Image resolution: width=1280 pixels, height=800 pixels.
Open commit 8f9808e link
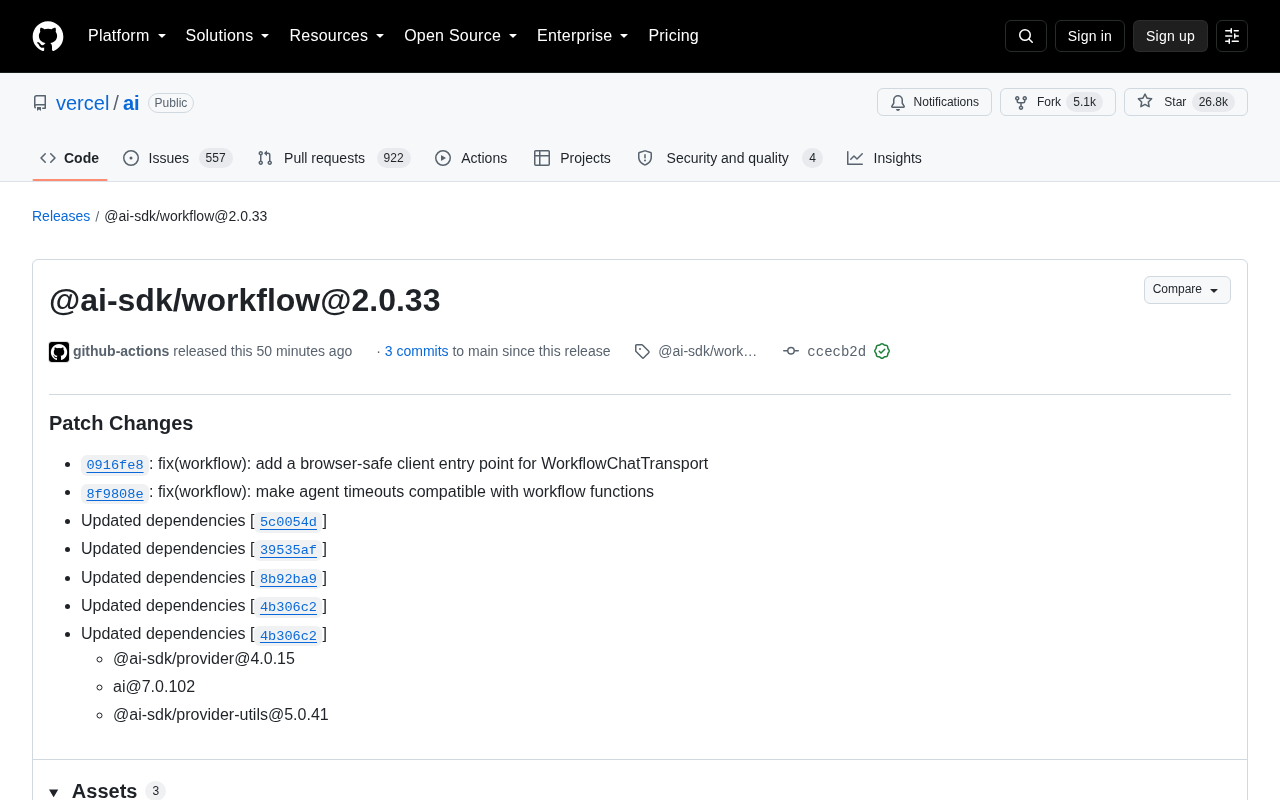coord(115,493)
